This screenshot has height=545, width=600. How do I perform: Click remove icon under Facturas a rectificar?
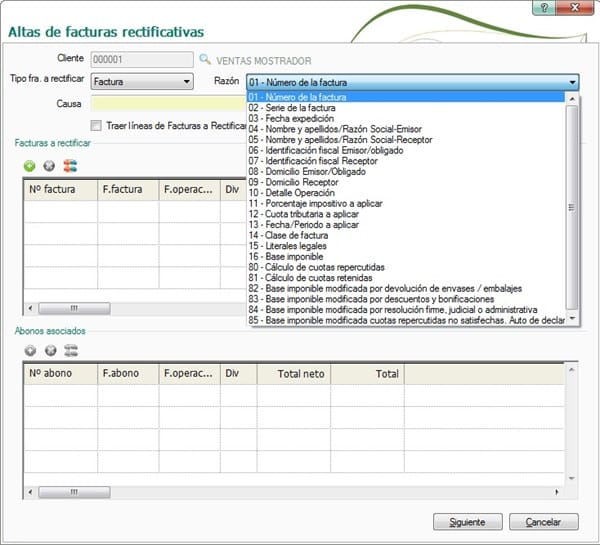pyautogui.click(x=49, y=165)
